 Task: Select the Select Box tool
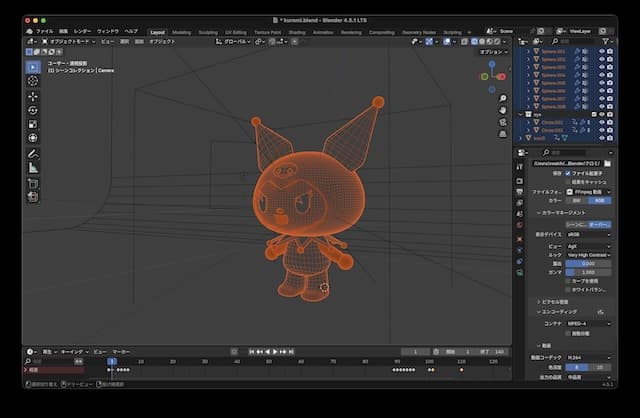pyautogui.click(x=33, y=67)
